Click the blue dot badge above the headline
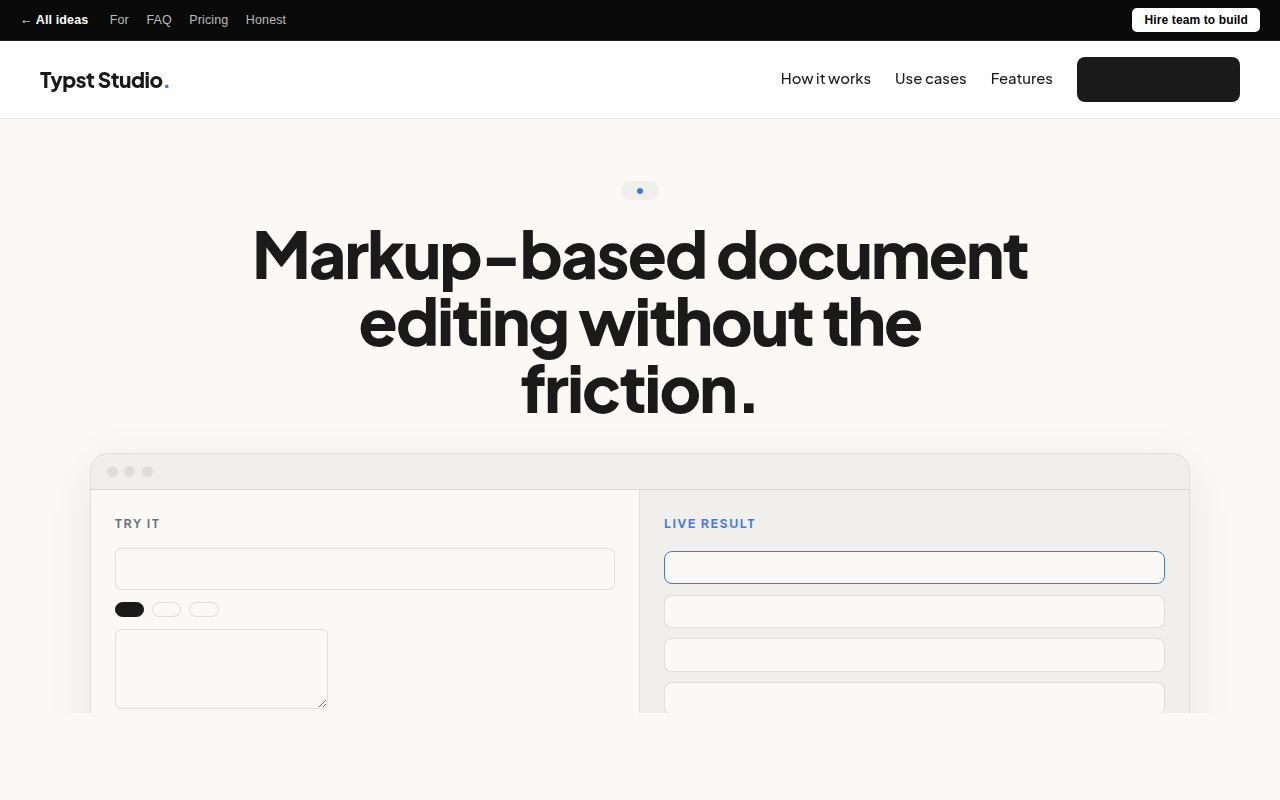Screen dimensions: 1280x800 coord(640,190)
